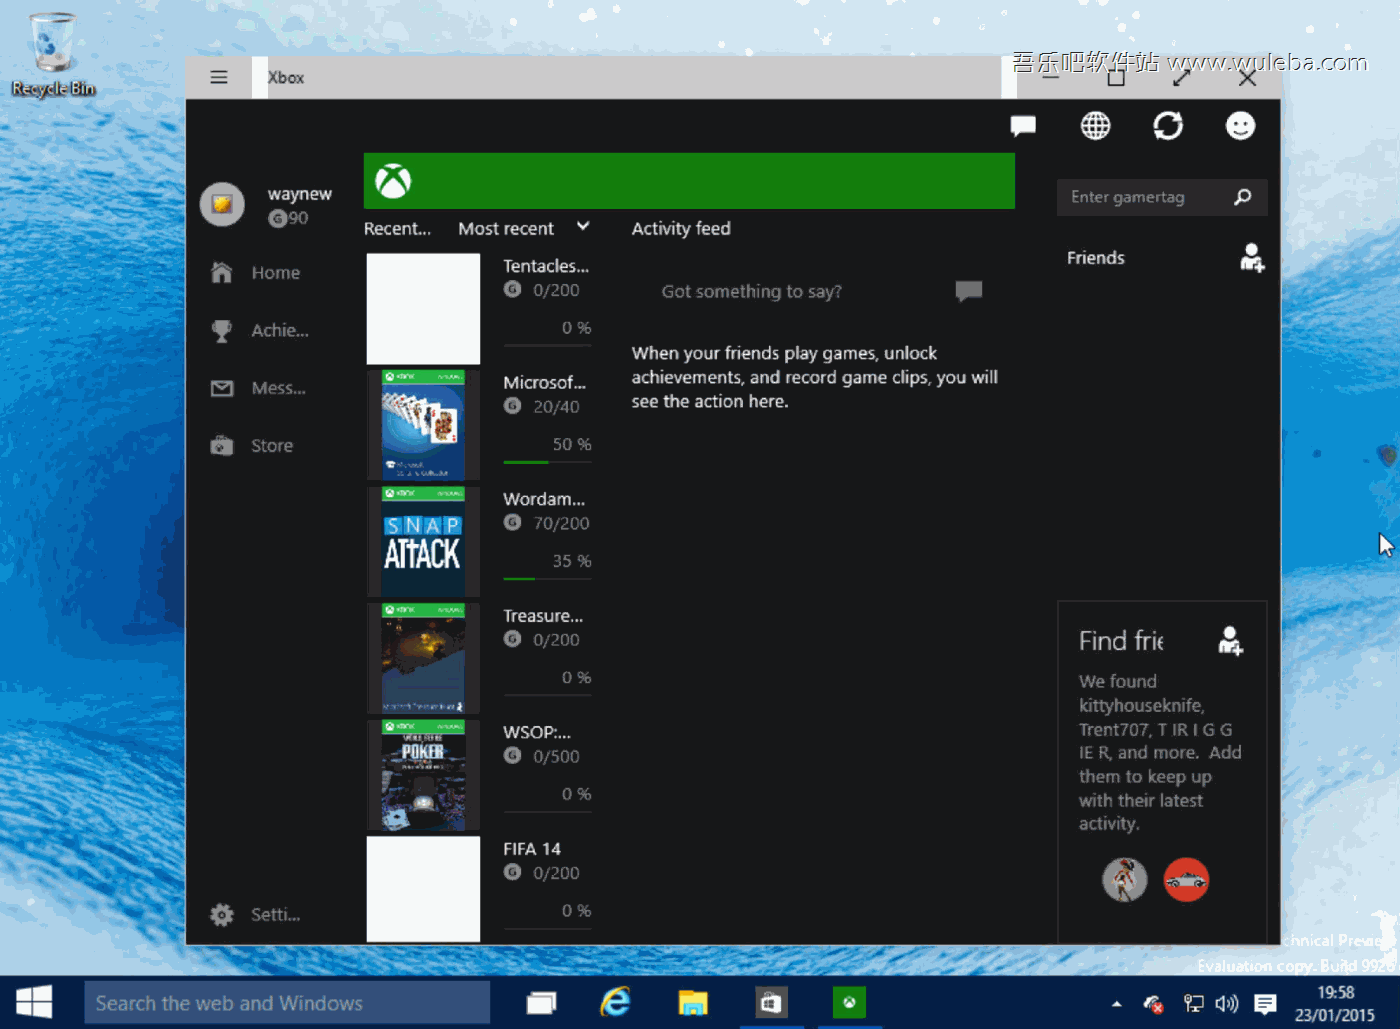Click the network tray icon
Image resolution: width=1400 pixels, height=1029 pixels.
pos(1193,1004)
